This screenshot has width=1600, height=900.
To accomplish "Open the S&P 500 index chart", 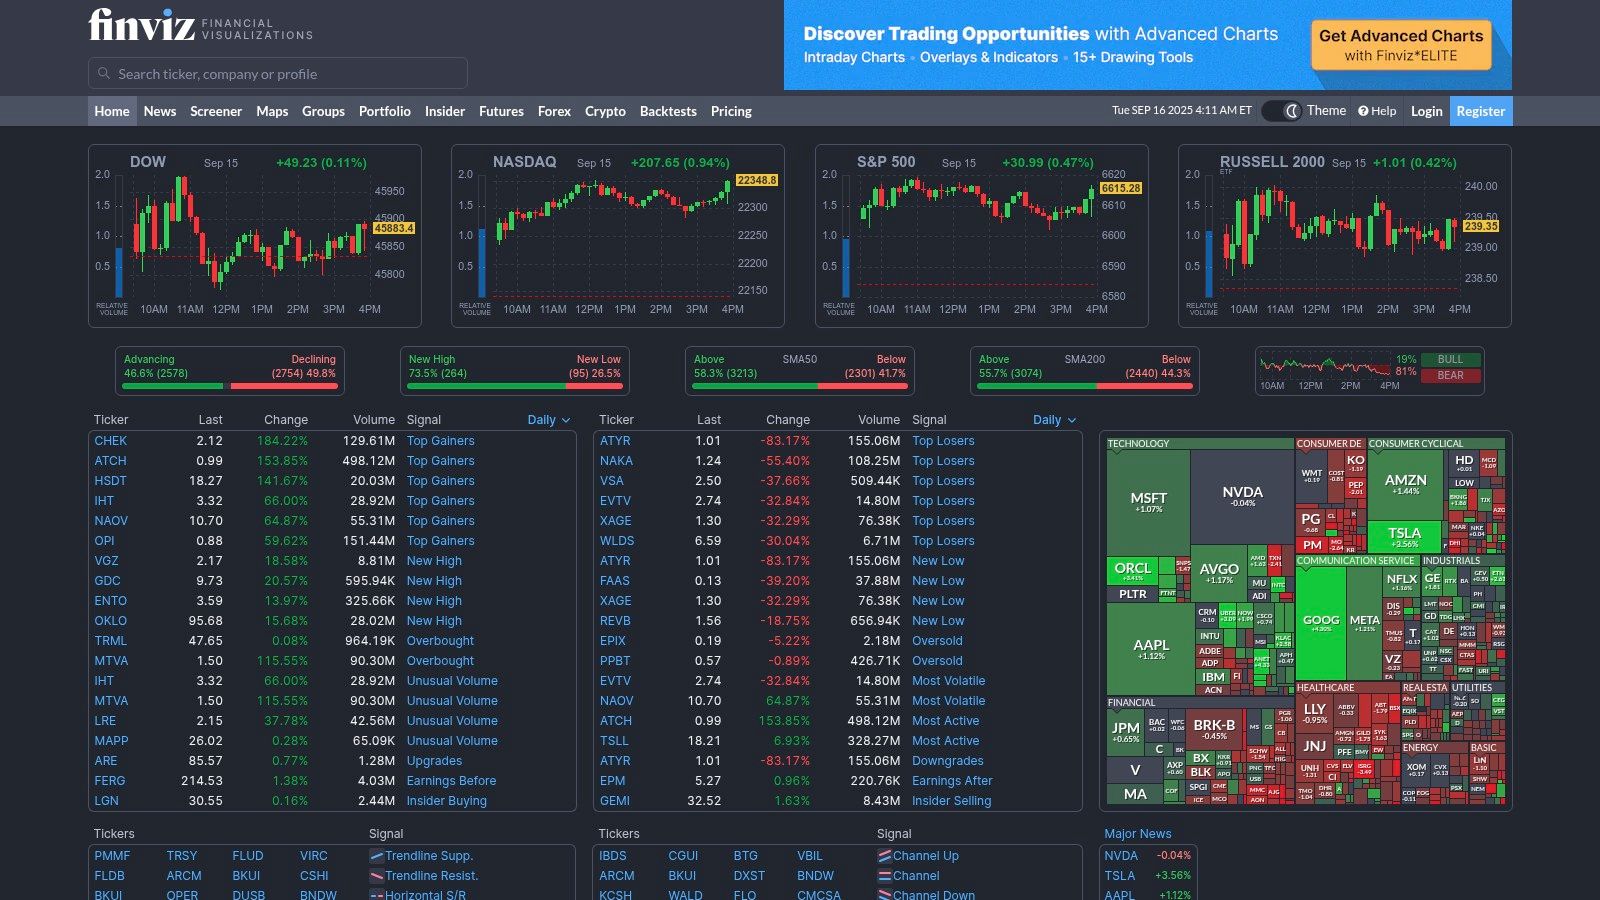I will [x=982, y=236].
